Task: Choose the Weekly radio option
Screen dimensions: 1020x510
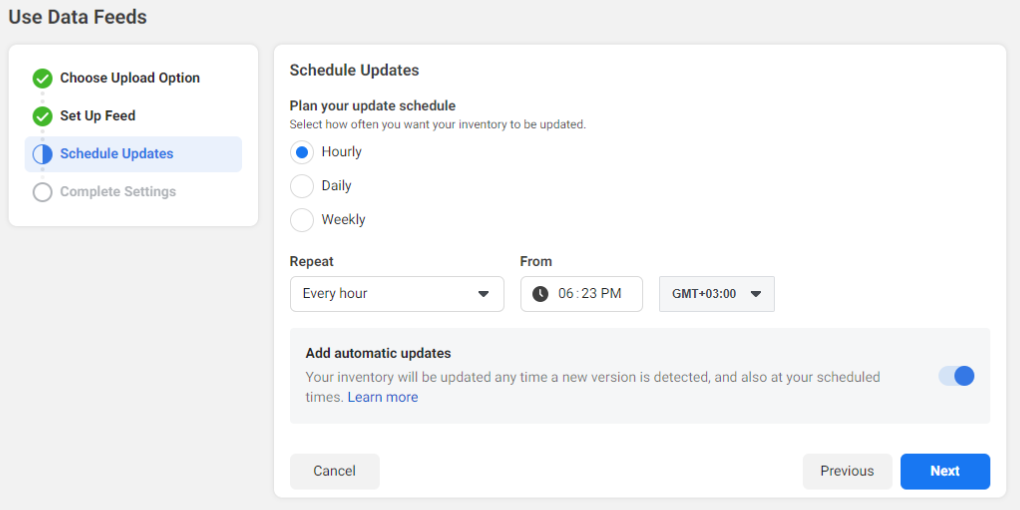Action: (301, 220)
